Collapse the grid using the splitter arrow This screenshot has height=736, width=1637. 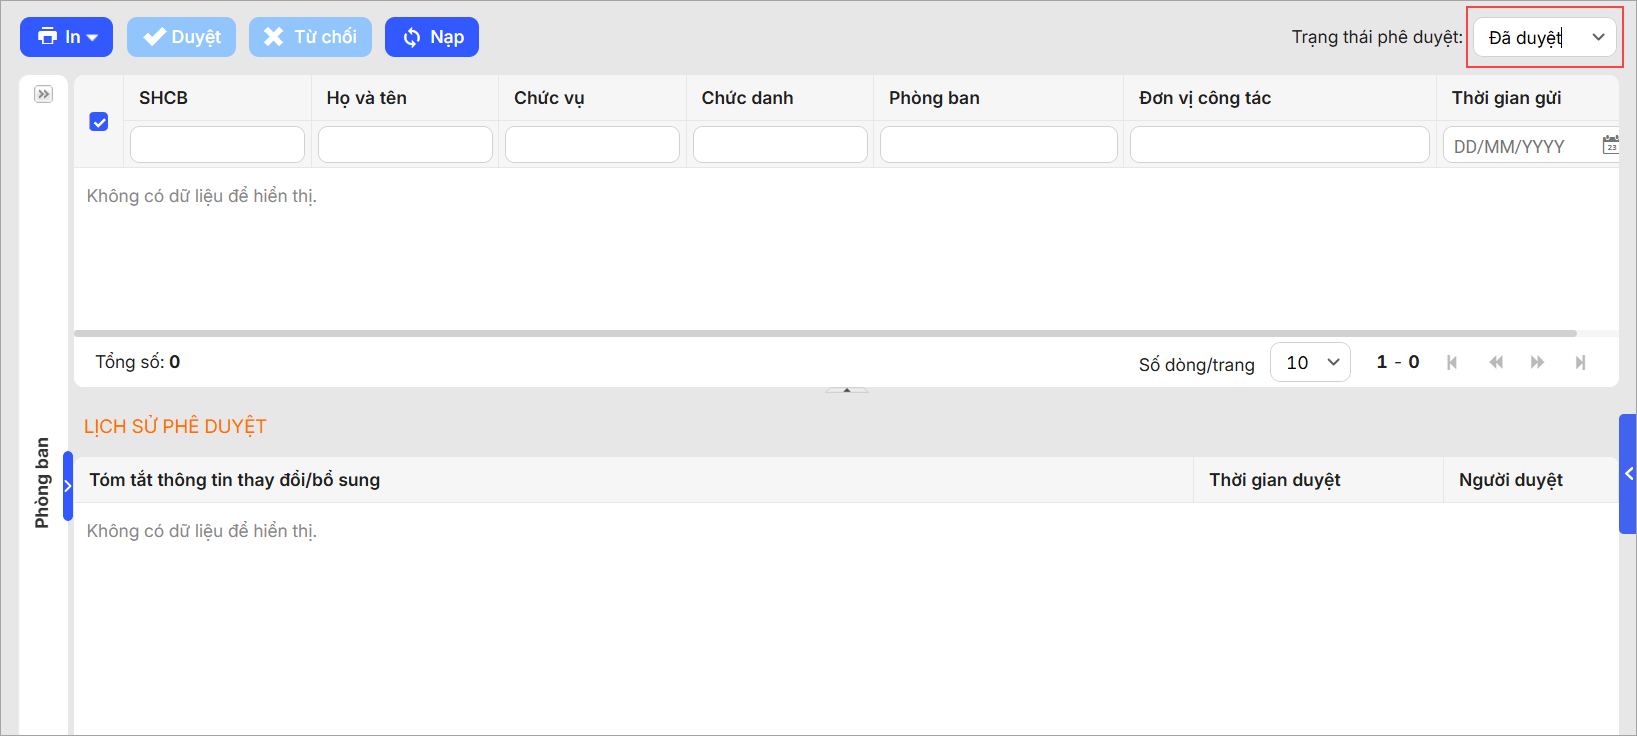click(847, 390)
